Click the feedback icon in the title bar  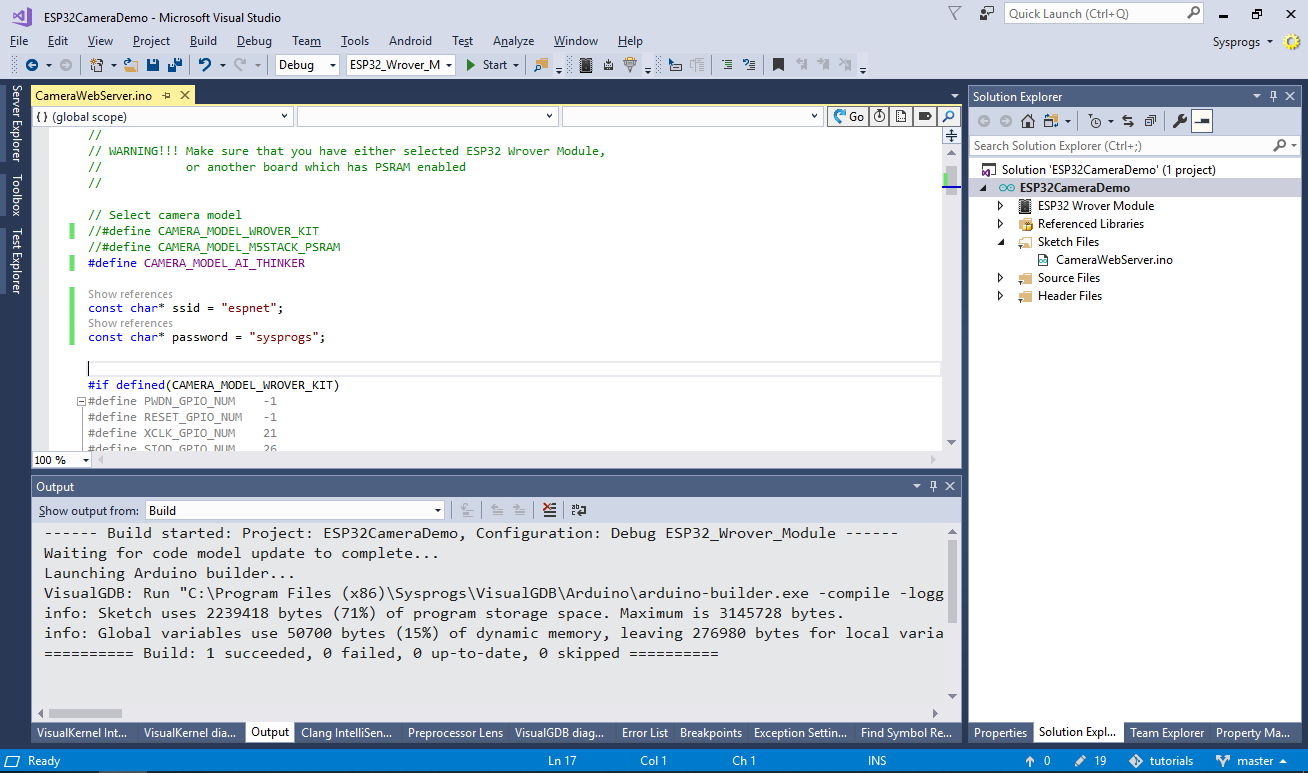pyautogui.click(x=987, y=13)
